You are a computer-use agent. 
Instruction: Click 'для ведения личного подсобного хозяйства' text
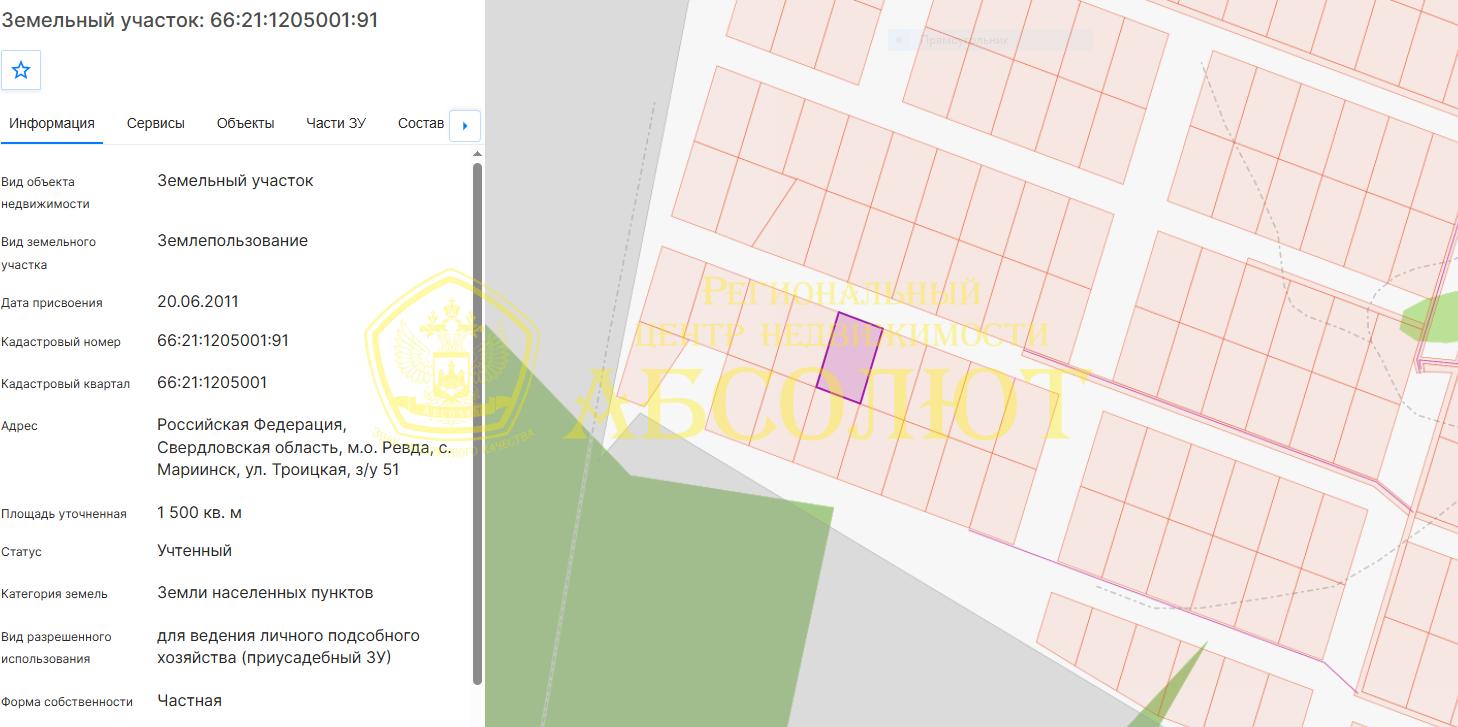(x=288, y=646)
